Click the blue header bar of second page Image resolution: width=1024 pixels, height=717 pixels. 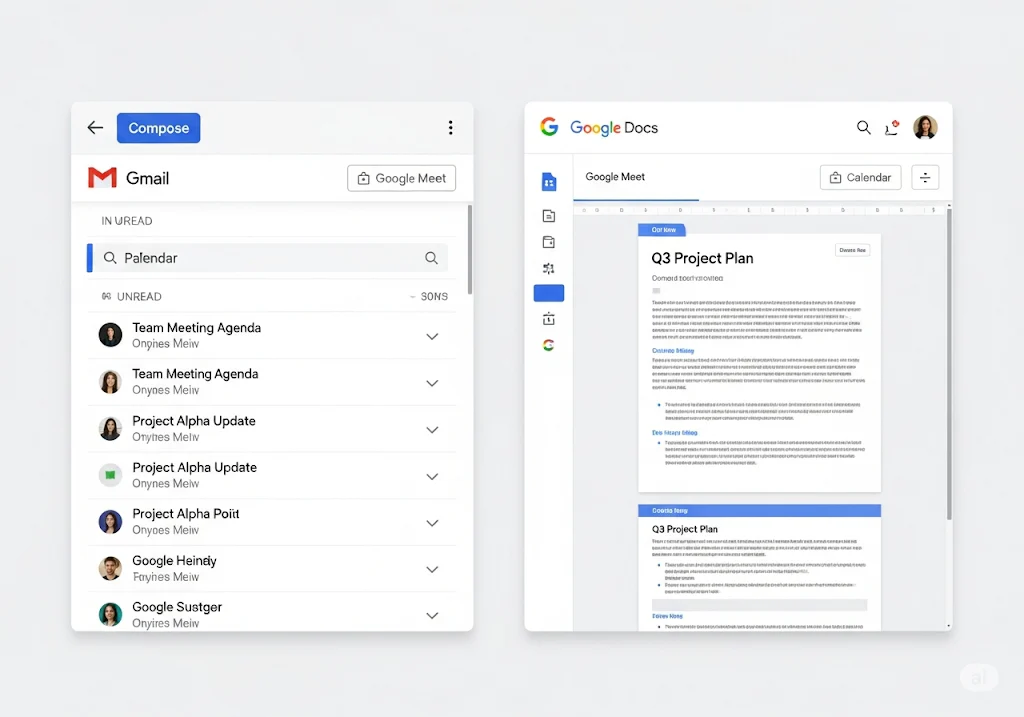click(760, 511)
